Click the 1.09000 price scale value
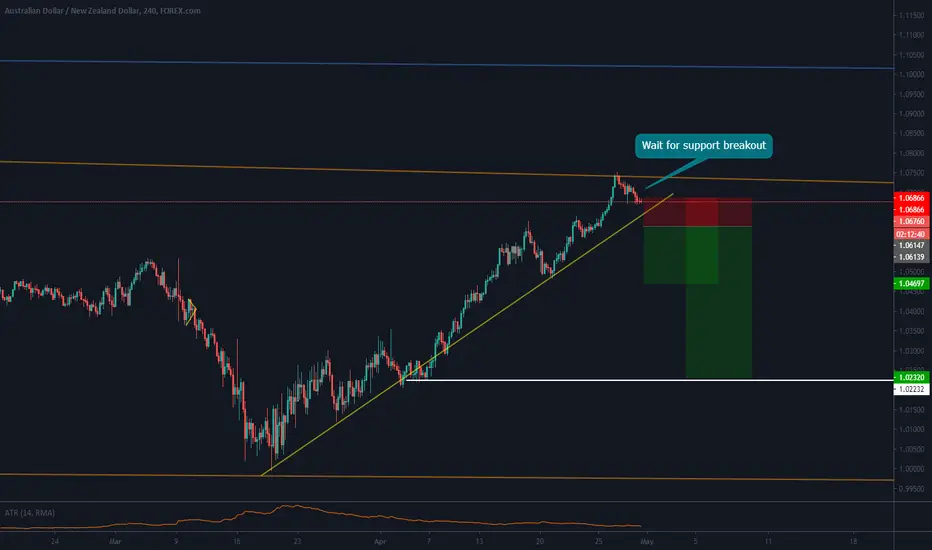The height and width of the screenshot is (550, 932). 911,114
